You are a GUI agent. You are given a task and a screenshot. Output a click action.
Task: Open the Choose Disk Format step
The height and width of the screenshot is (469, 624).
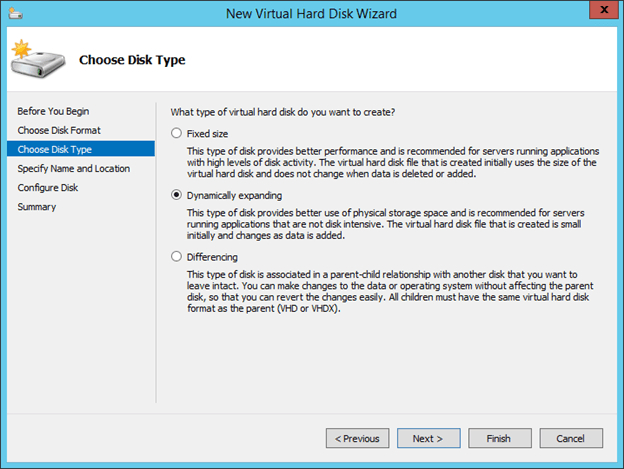[59, 130]
